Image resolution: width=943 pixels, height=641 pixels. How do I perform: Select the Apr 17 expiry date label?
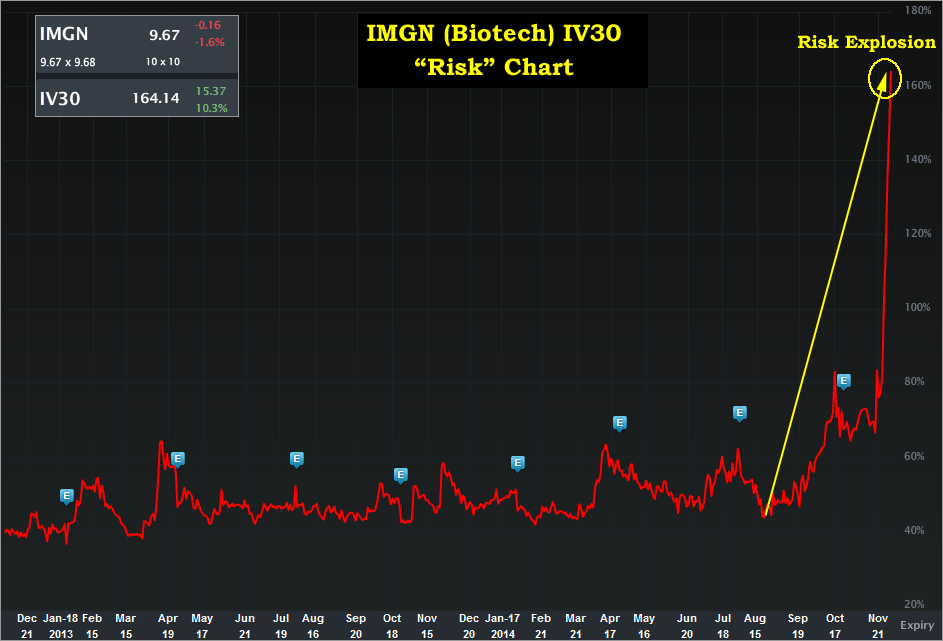610,626
